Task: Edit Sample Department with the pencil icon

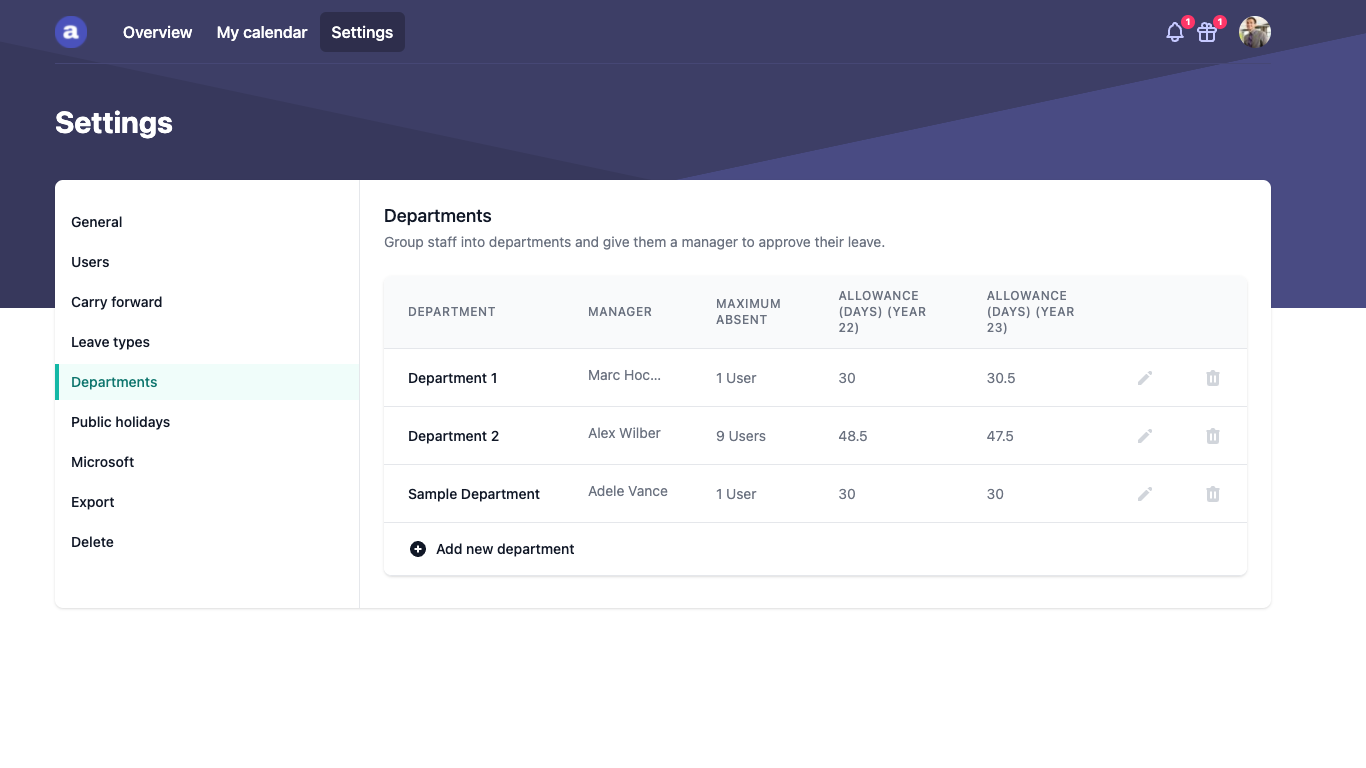Action: click(1145, 493)
